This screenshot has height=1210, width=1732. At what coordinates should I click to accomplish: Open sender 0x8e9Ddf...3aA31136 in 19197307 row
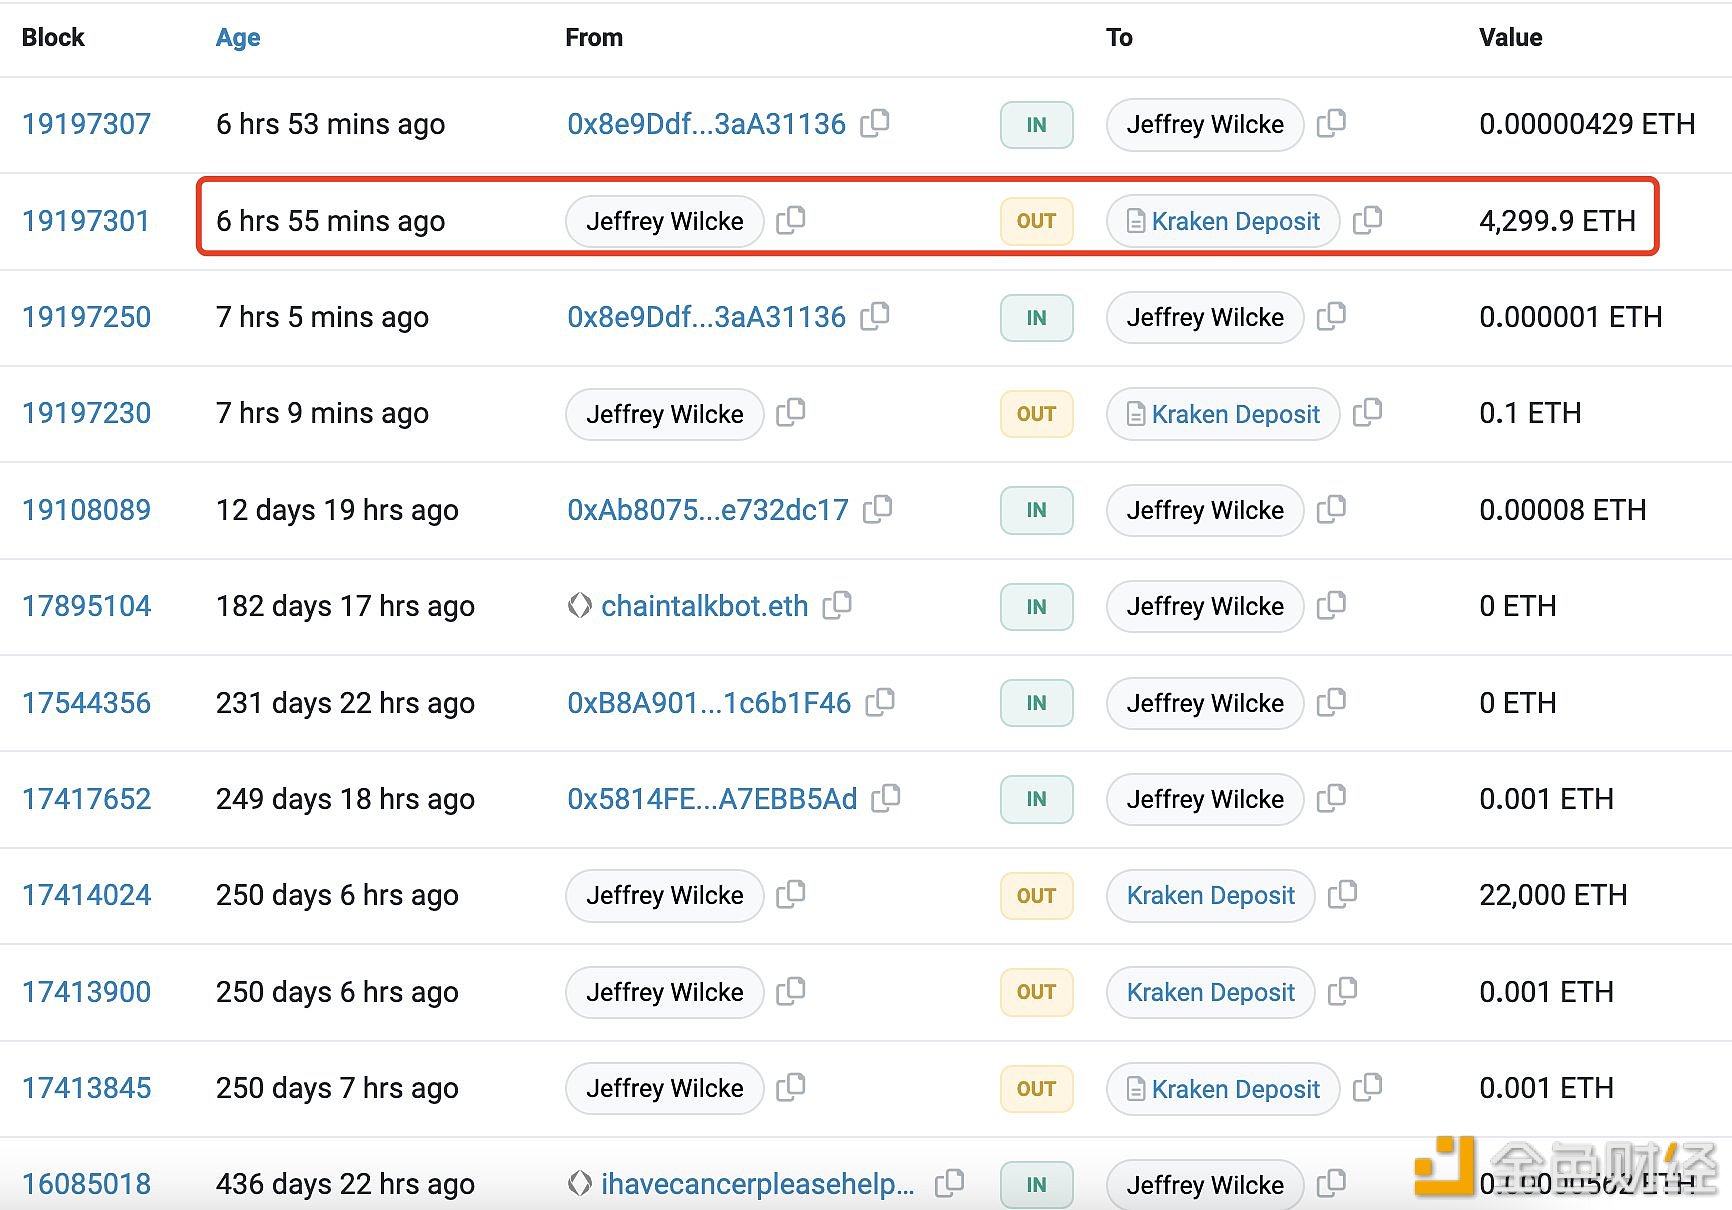[x=707, y=124]
